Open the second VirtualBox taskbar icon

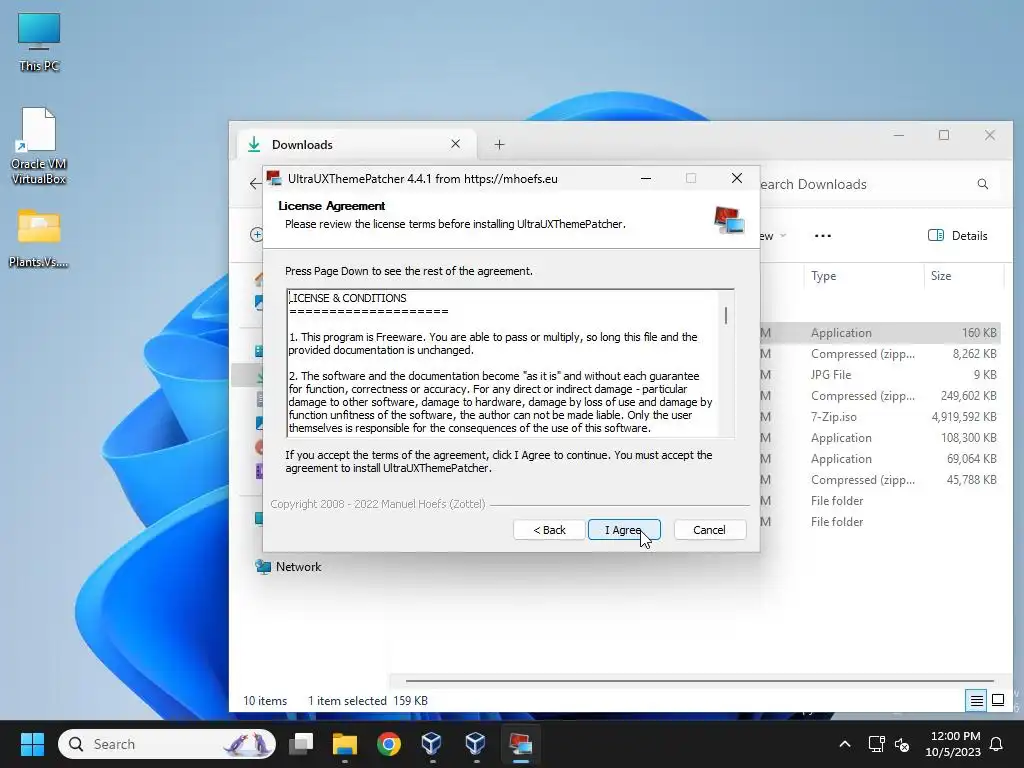pos(475,744)
